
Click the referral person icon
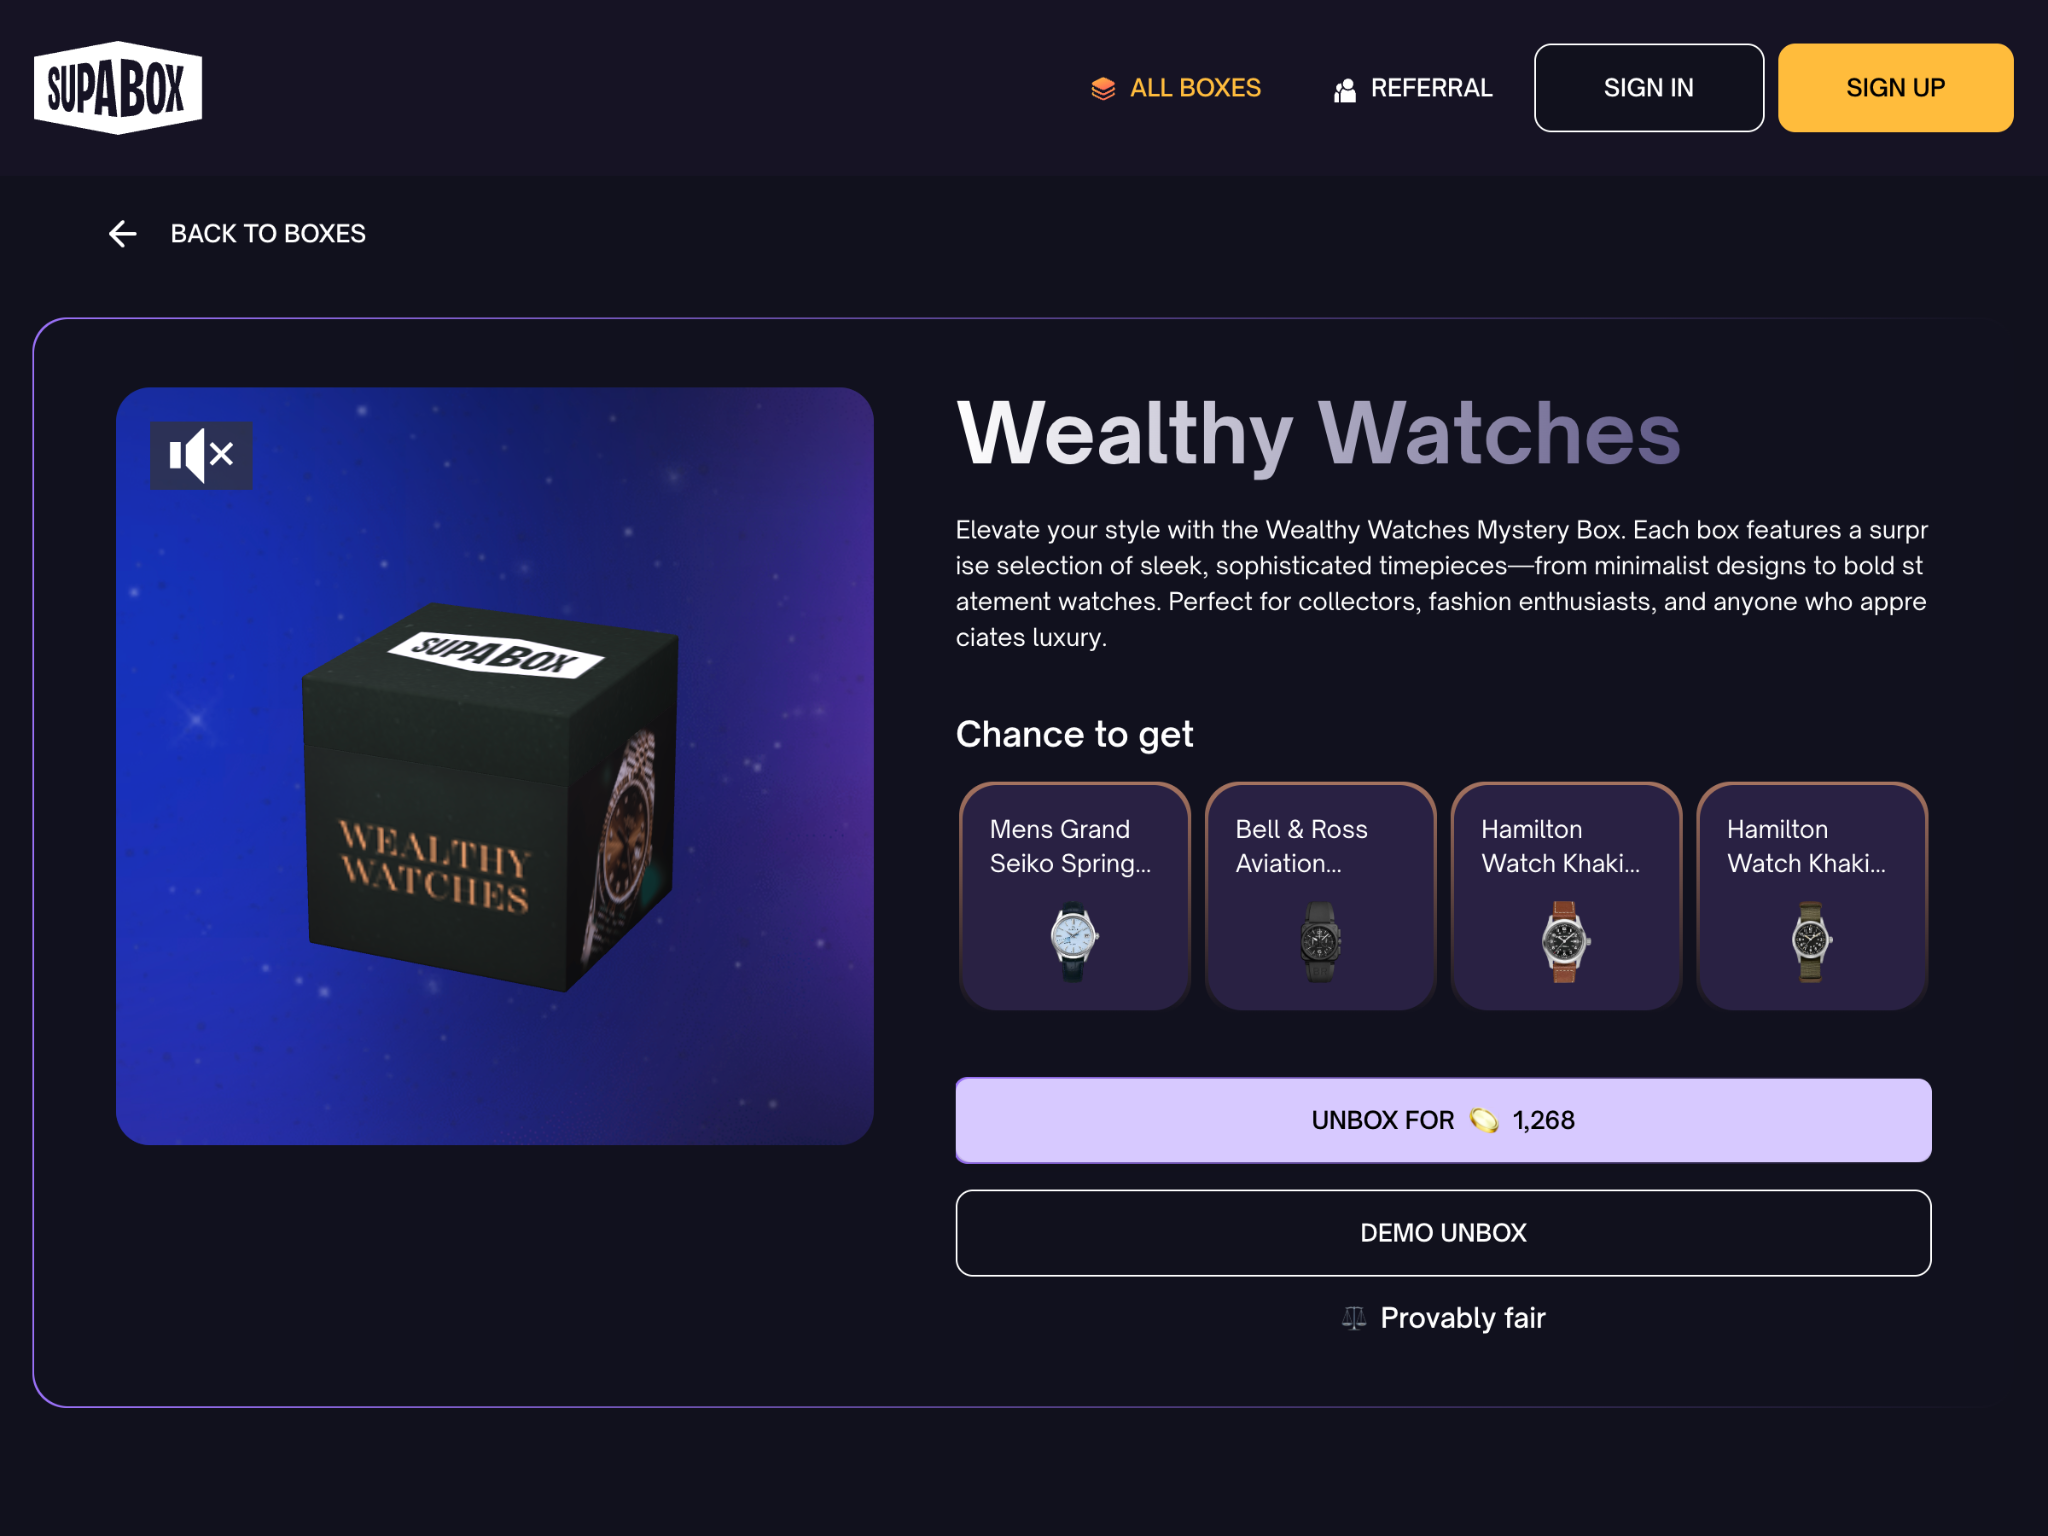pos(1345,90)
